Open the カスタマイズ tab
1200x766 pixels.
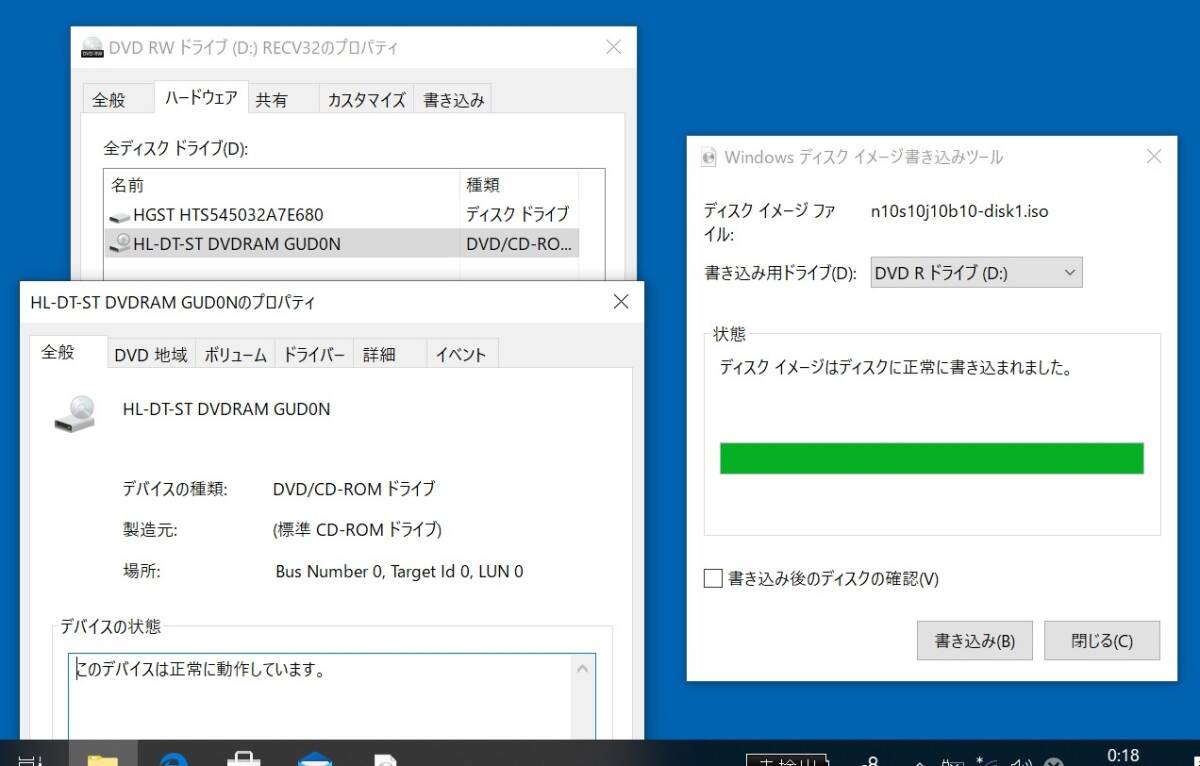[367, 99]
